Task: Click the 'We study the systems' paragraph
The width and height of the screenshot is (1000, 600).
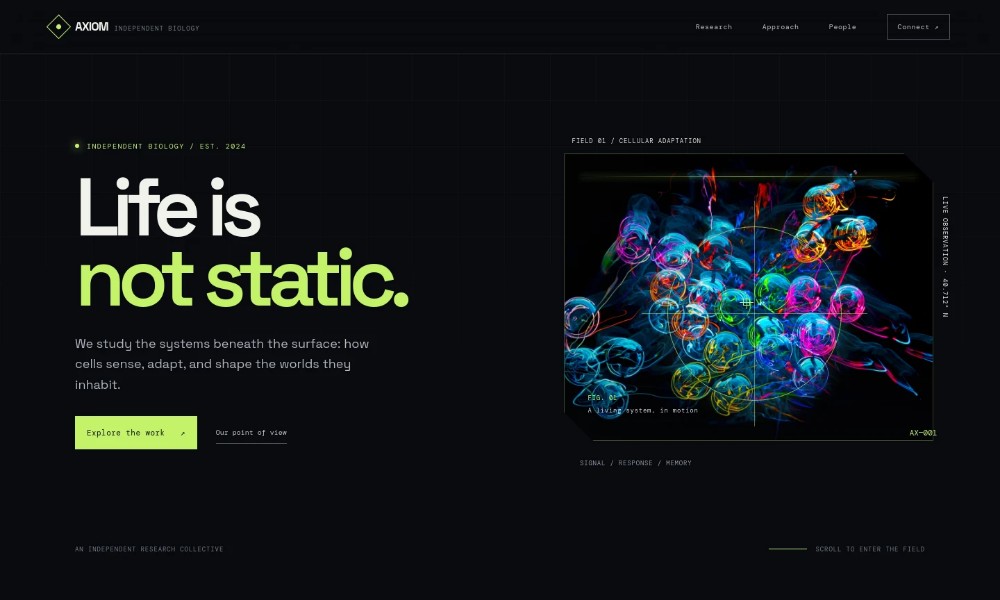Action: pos(222,364)
